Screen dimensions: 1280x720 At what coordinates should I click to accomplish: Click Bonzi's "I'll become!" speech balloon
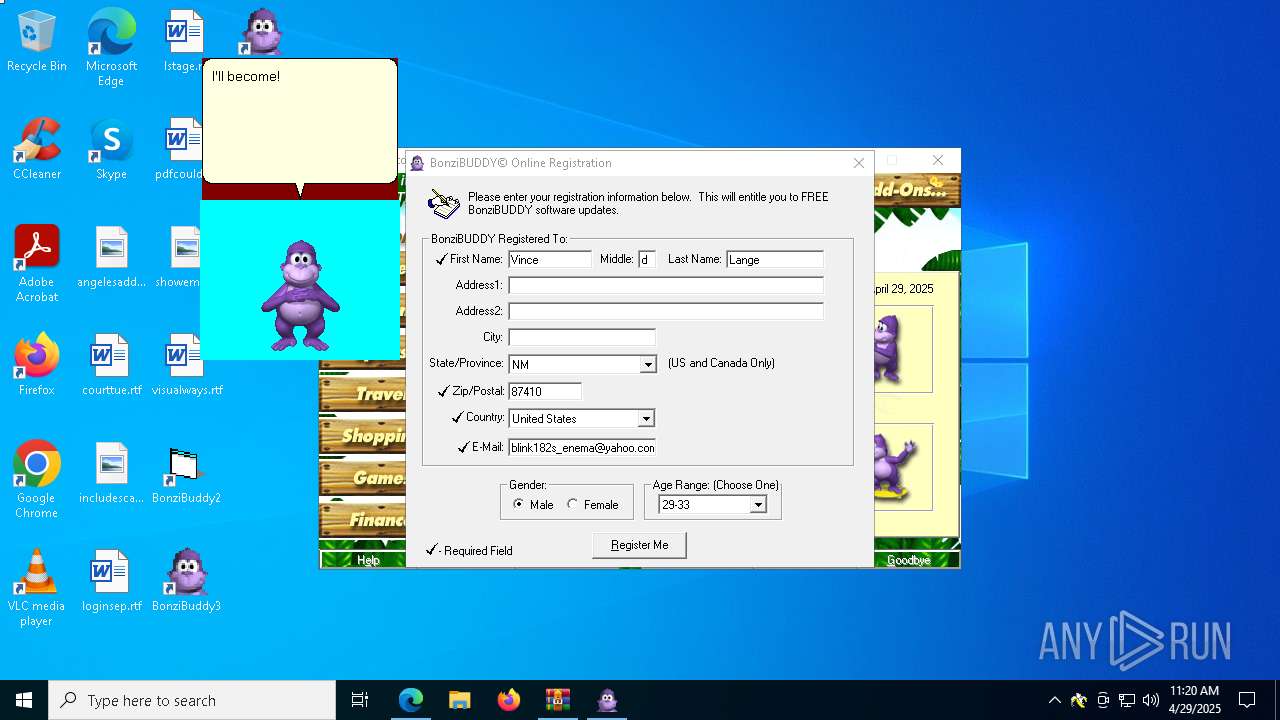tap(300, 121)
